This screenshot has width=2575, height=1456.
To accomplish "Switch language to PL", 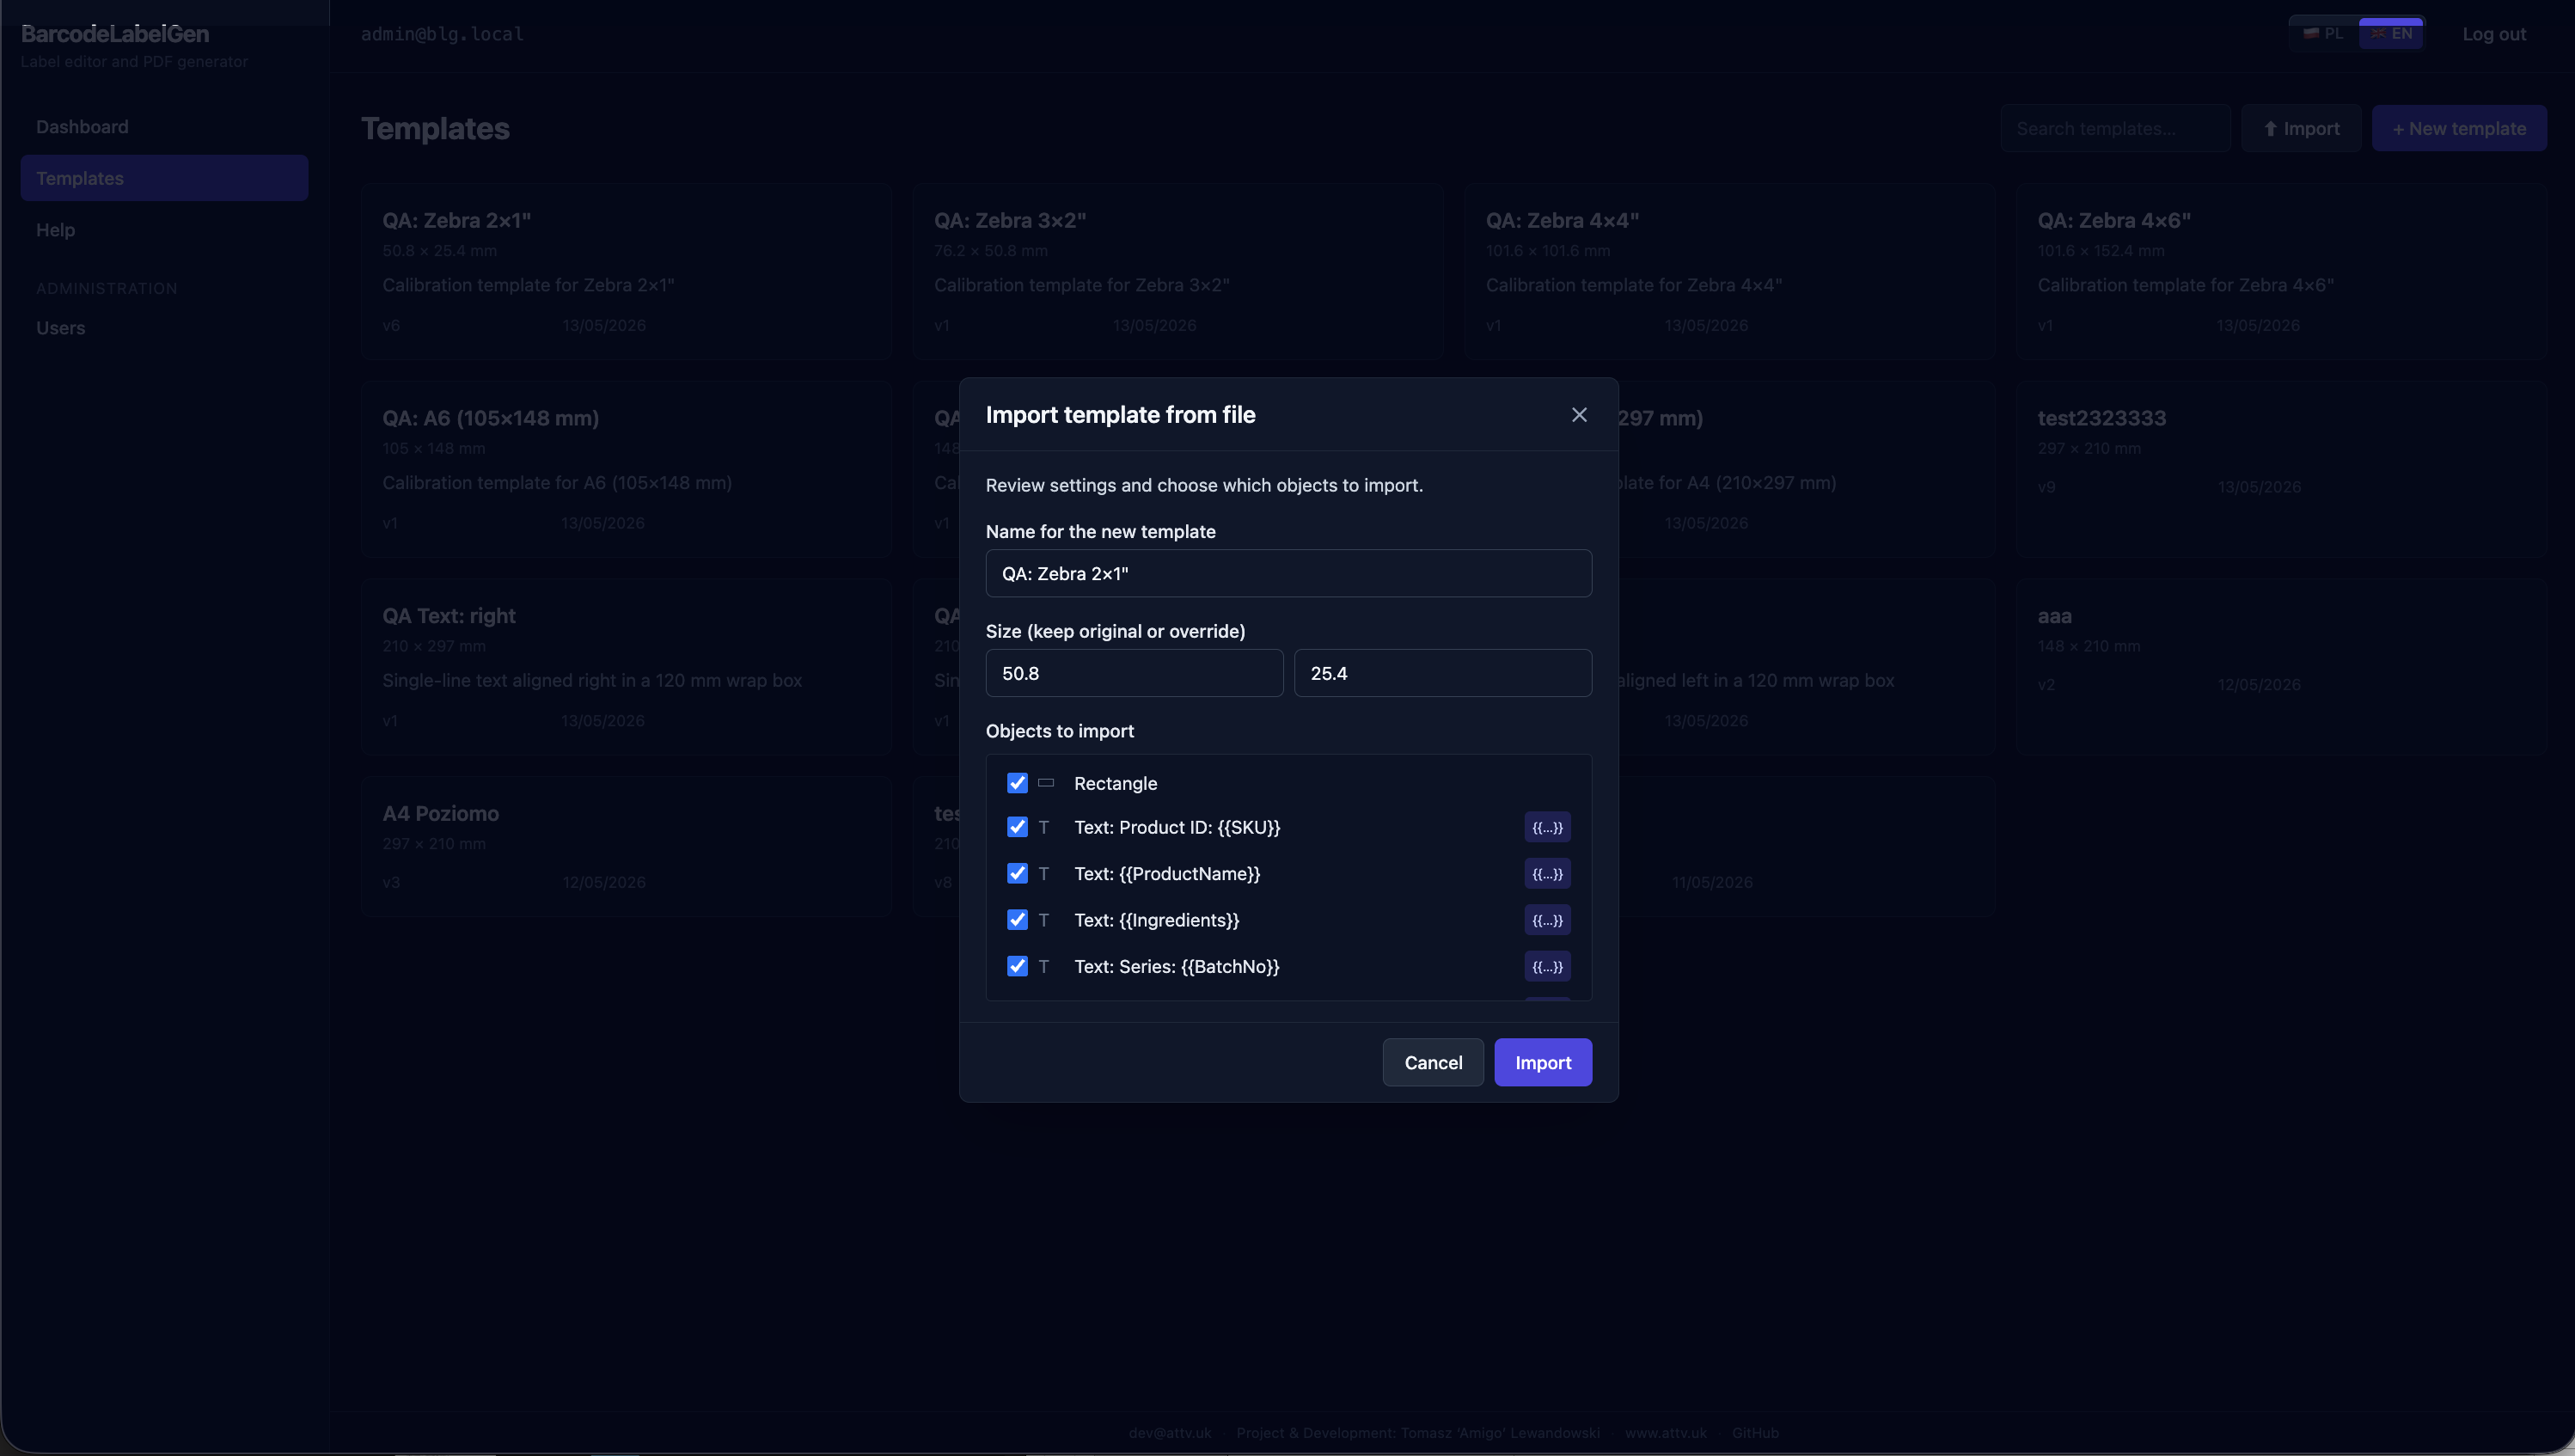I will (x=2324, y=33).
